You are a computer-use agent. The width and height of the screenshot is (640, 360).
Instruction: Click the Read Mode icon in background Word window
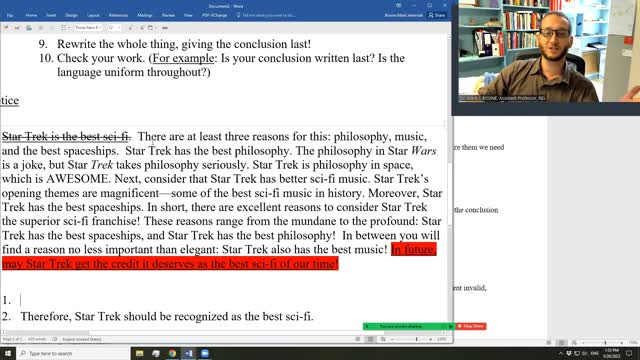point(549,343)
